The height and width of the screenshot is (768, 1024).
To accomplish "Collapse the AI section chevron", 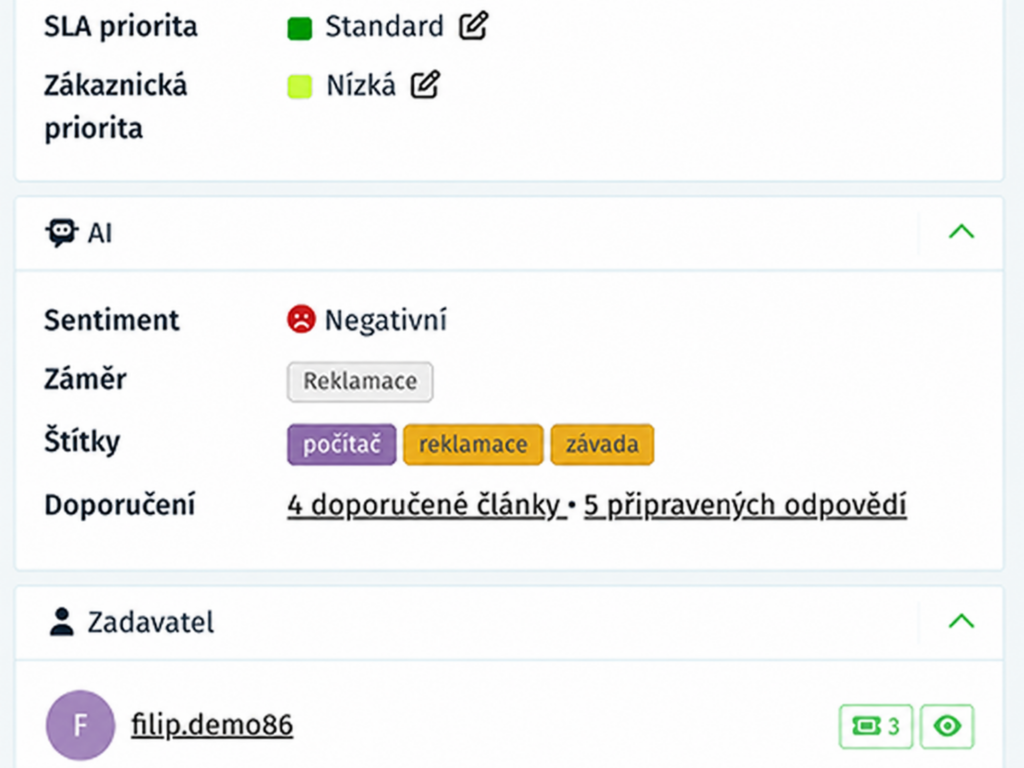I will click(961, 232).
